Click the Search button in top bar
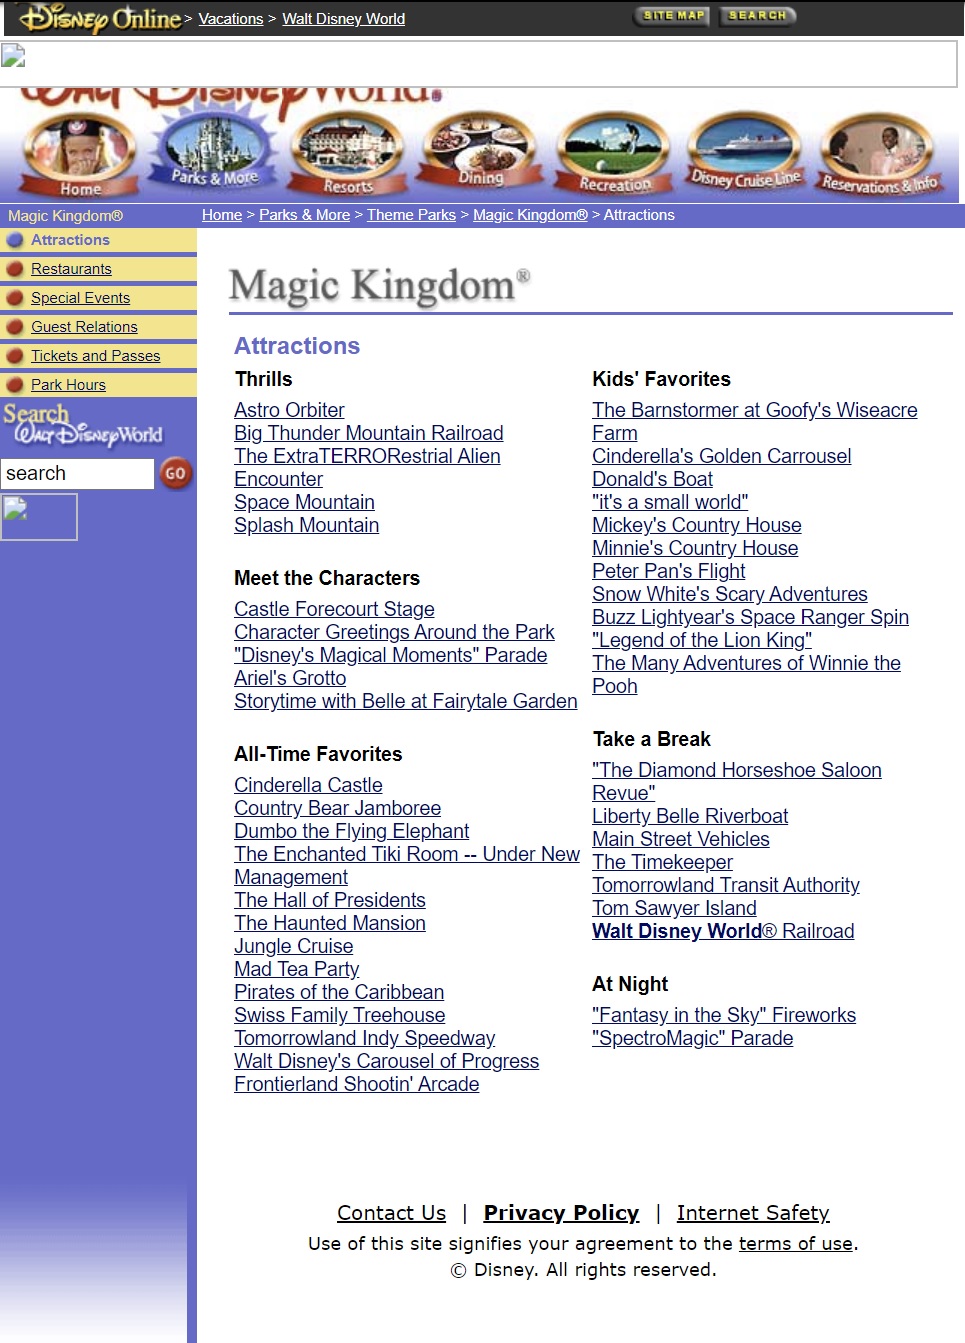This screenshot has width=965, height=1343. click(757, 16)
